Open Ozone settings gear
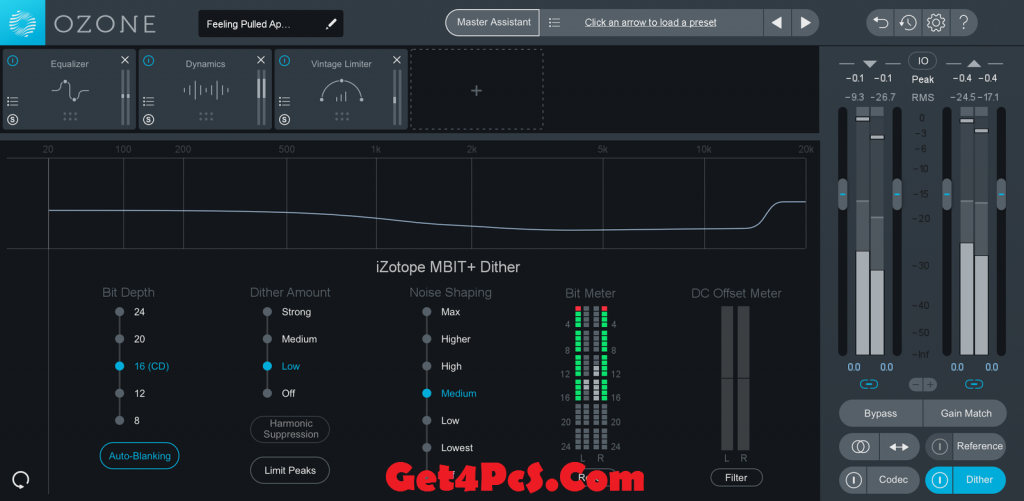Viewport: 1024px width, 501px height. 935,22
